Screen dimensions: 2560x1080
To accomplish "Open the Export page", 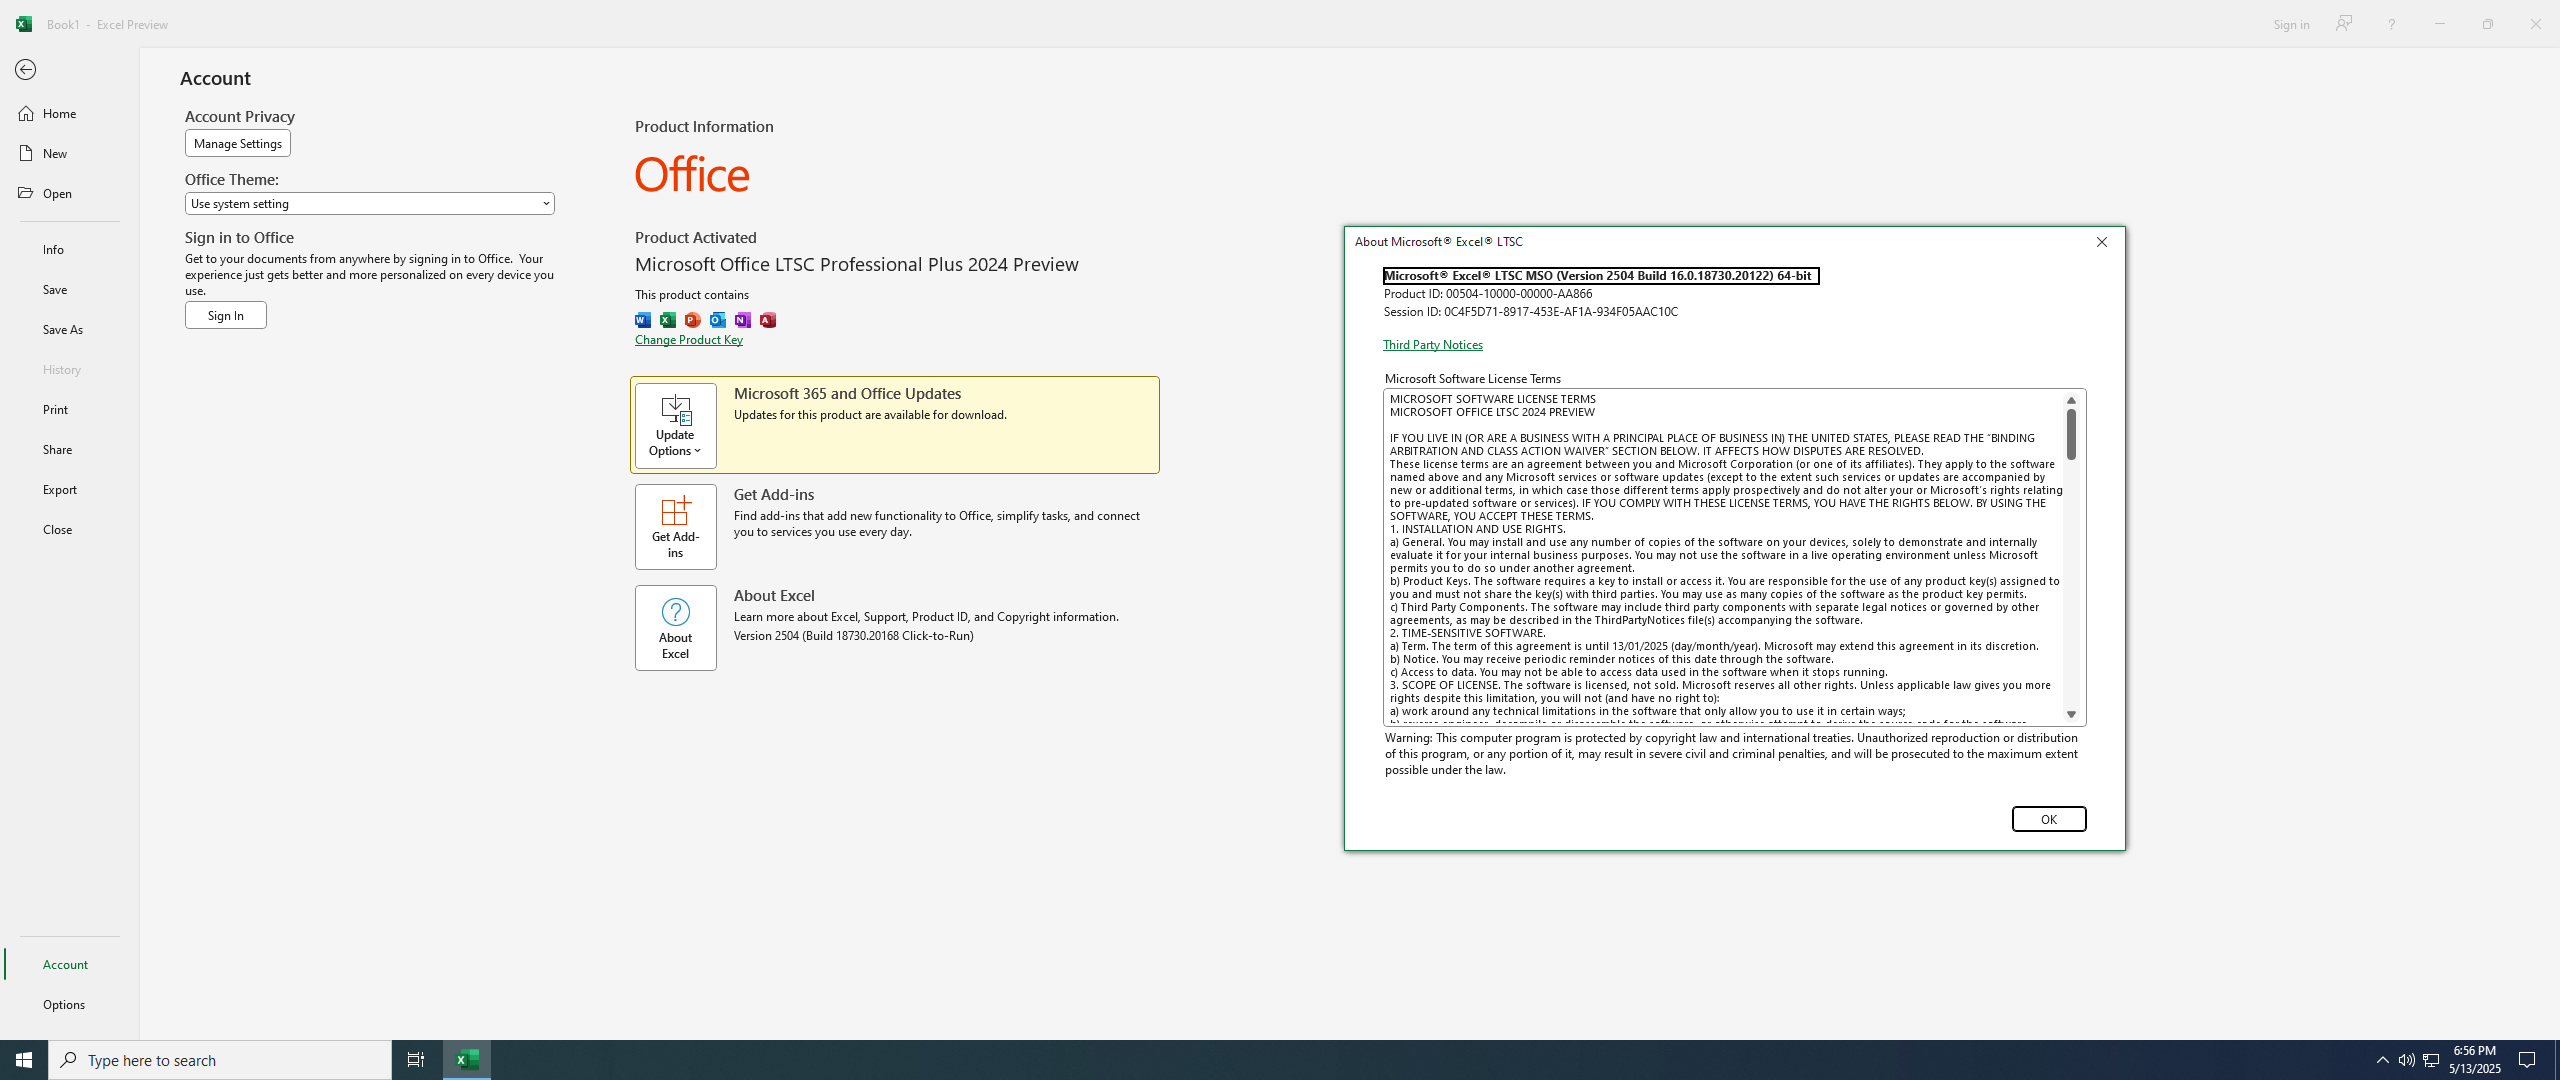I will tap(69, 489).
